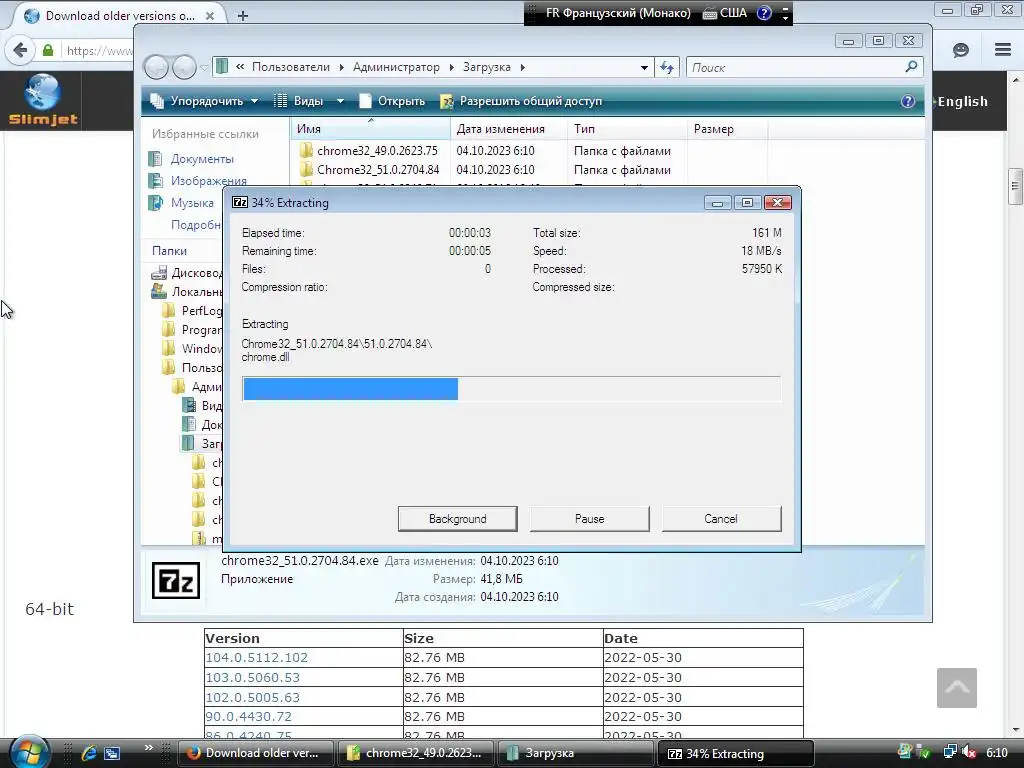Click the Windows Start orb
The height and width of the screenshot is (768, 1024).
click(x=28, y=752)
